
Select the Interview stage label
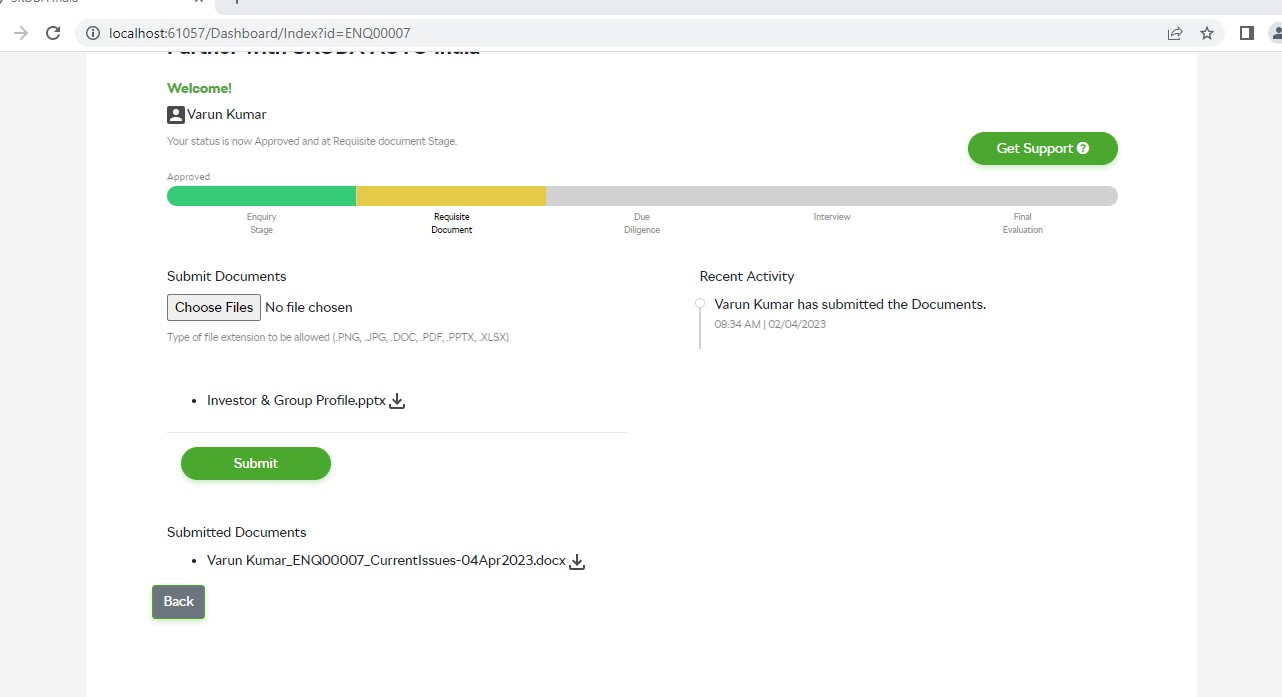point(832,217)
